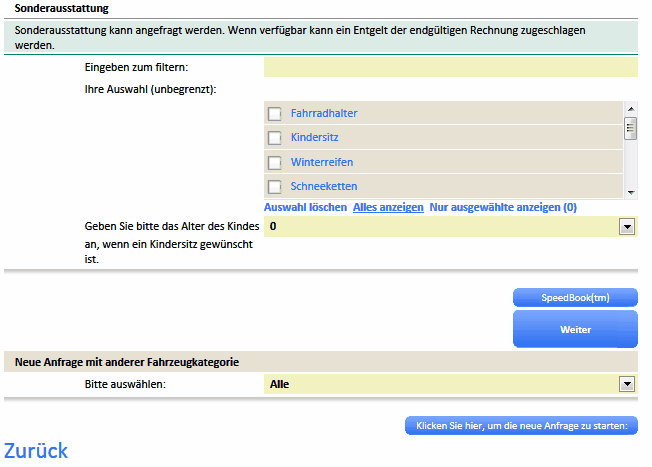Show only selected items link

503,207
